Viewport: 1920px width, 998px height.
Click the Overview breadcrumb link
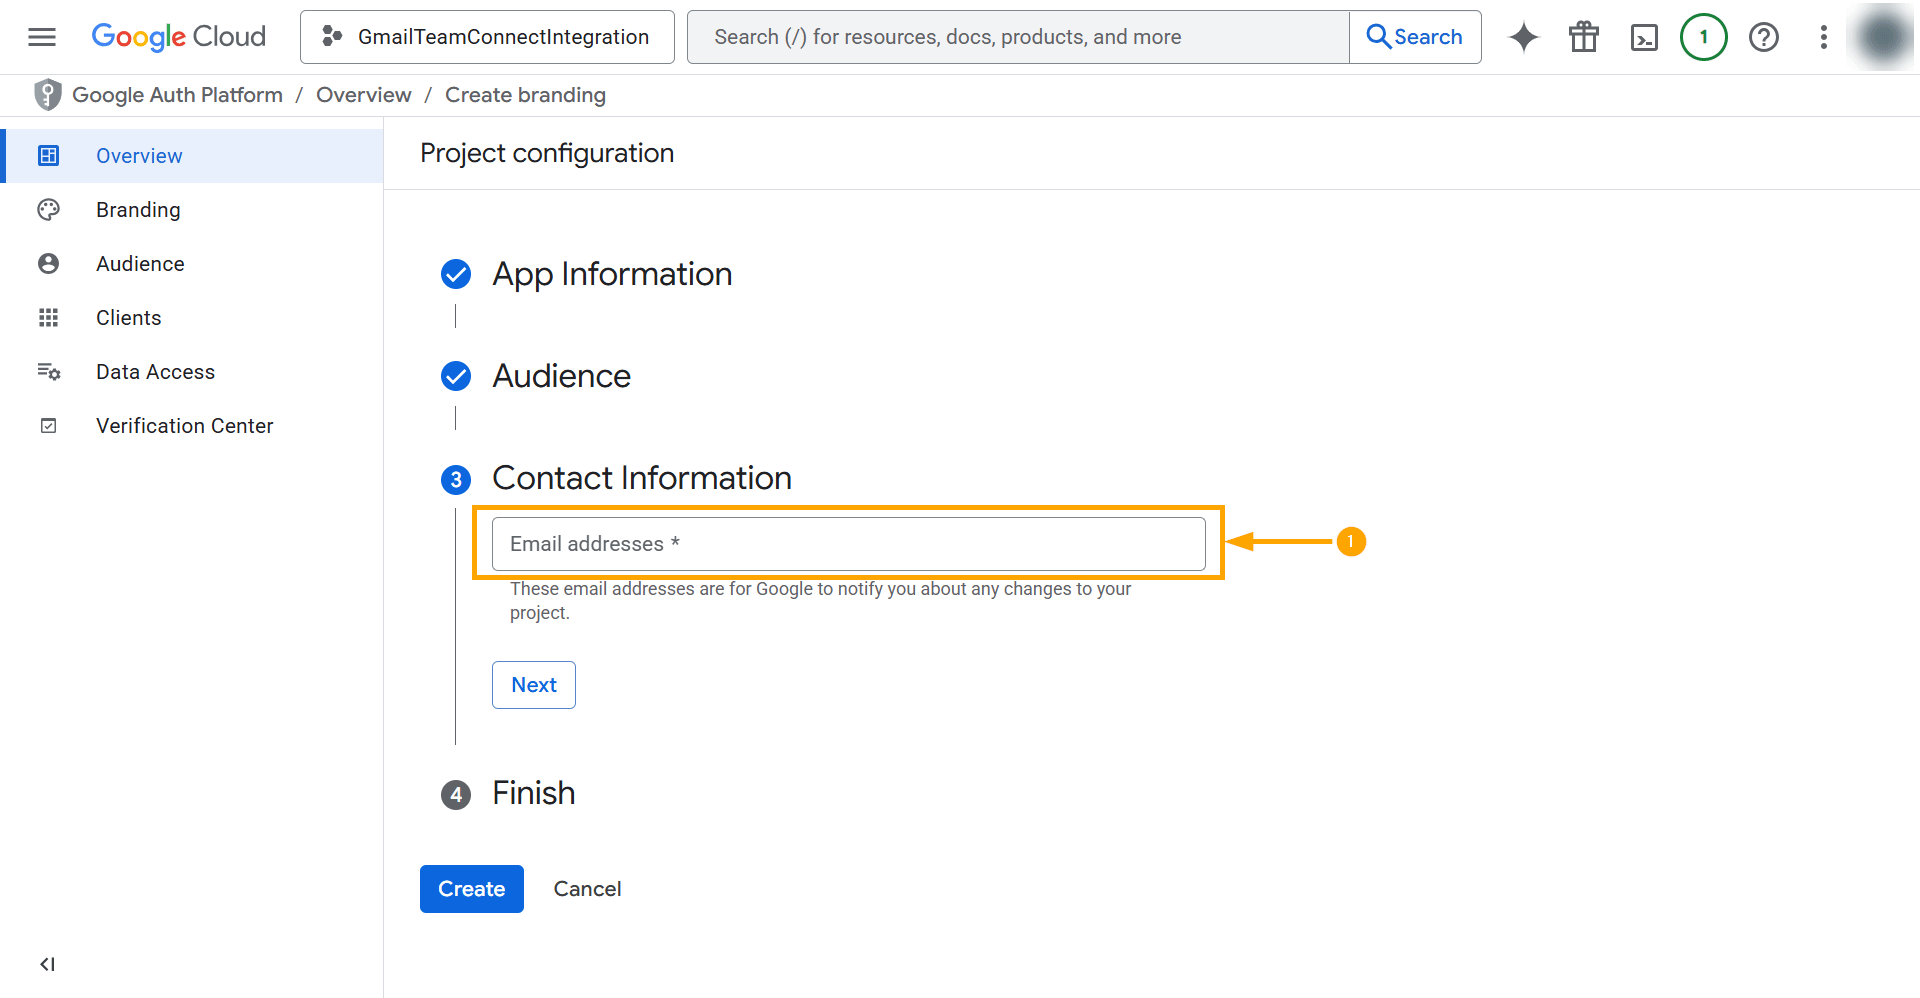[x=363, y=95]
